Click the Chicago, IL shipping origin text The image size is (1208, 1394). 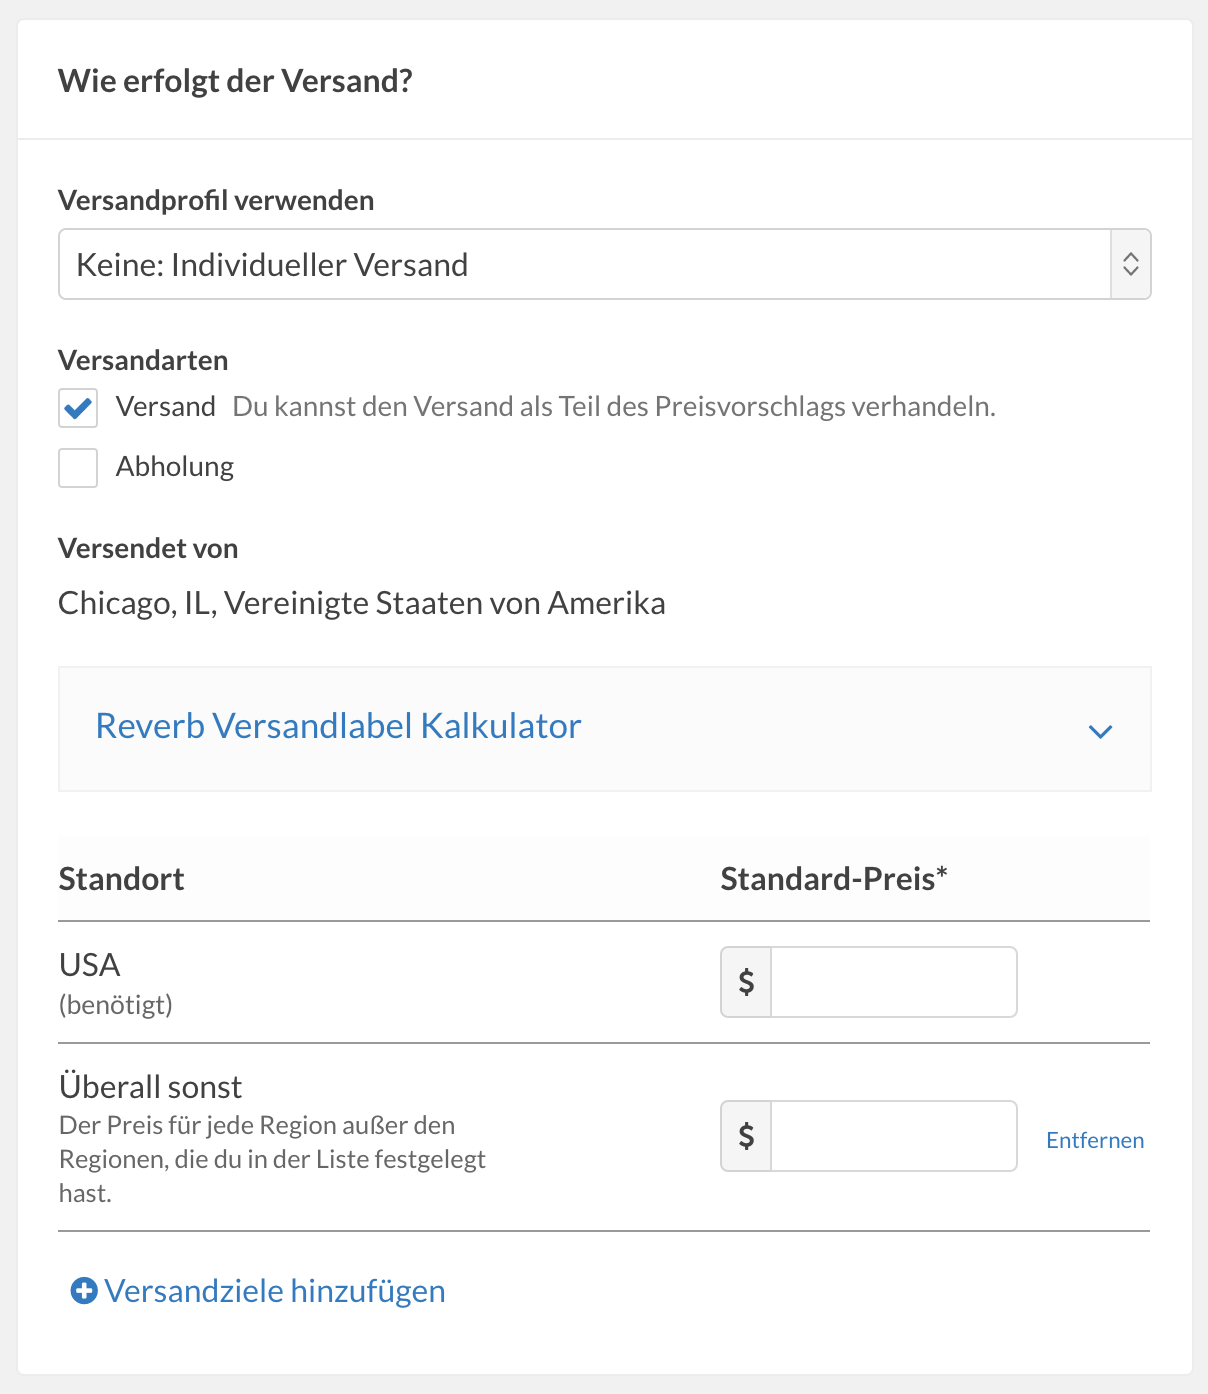point(362,603)
